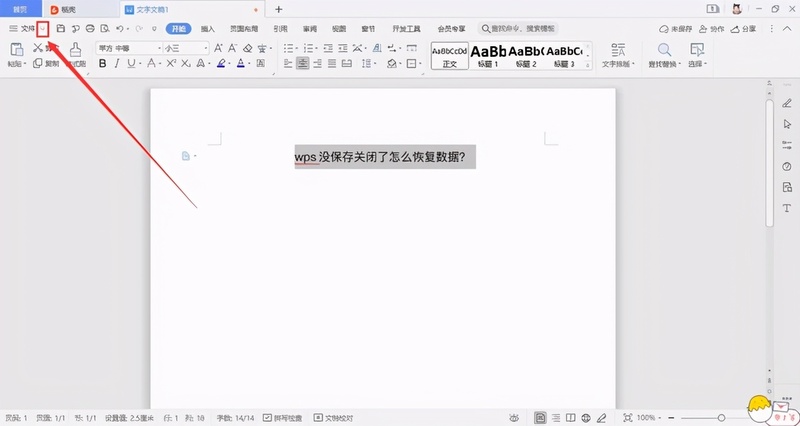This screenshot has width=800, height=426.
Task: Click the save icon in quick access toolbar
Action: pos(61,30)
